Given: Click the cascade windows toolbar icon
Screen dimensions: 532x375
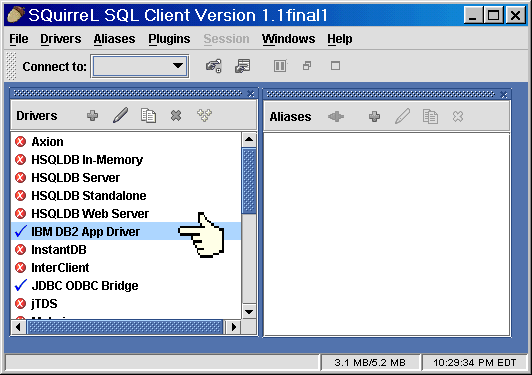Looking at the screenshot, I should [x=307, y=65].
